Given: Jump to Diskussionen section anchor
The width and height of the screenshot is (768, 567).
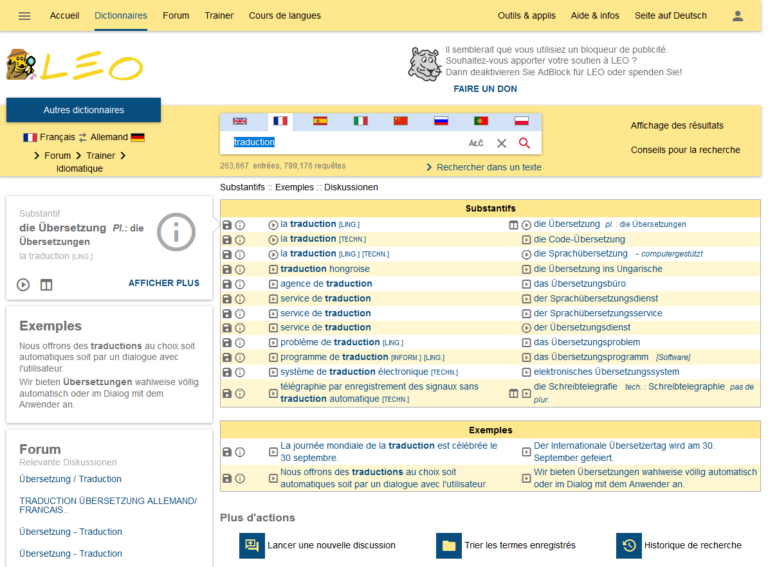Looking at the screenshot, I should point(351,187).
